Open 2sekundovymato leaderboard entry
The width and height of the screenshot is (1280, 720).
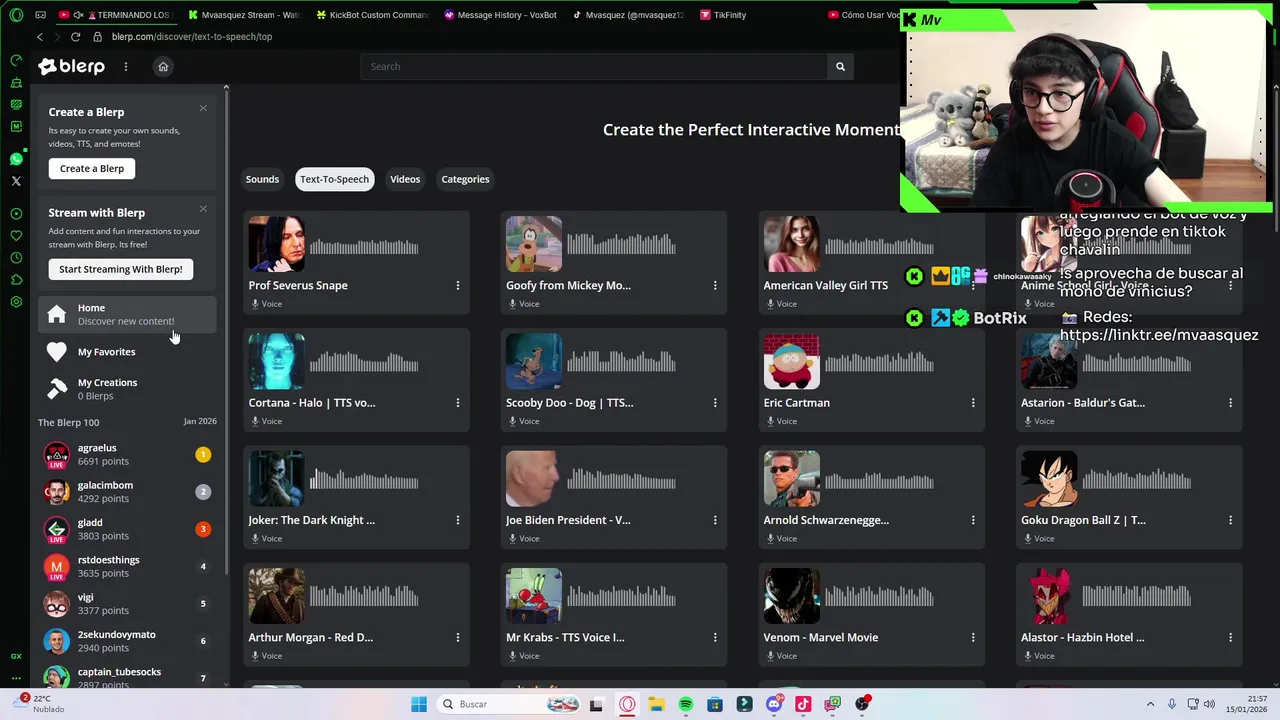[127, 641]
